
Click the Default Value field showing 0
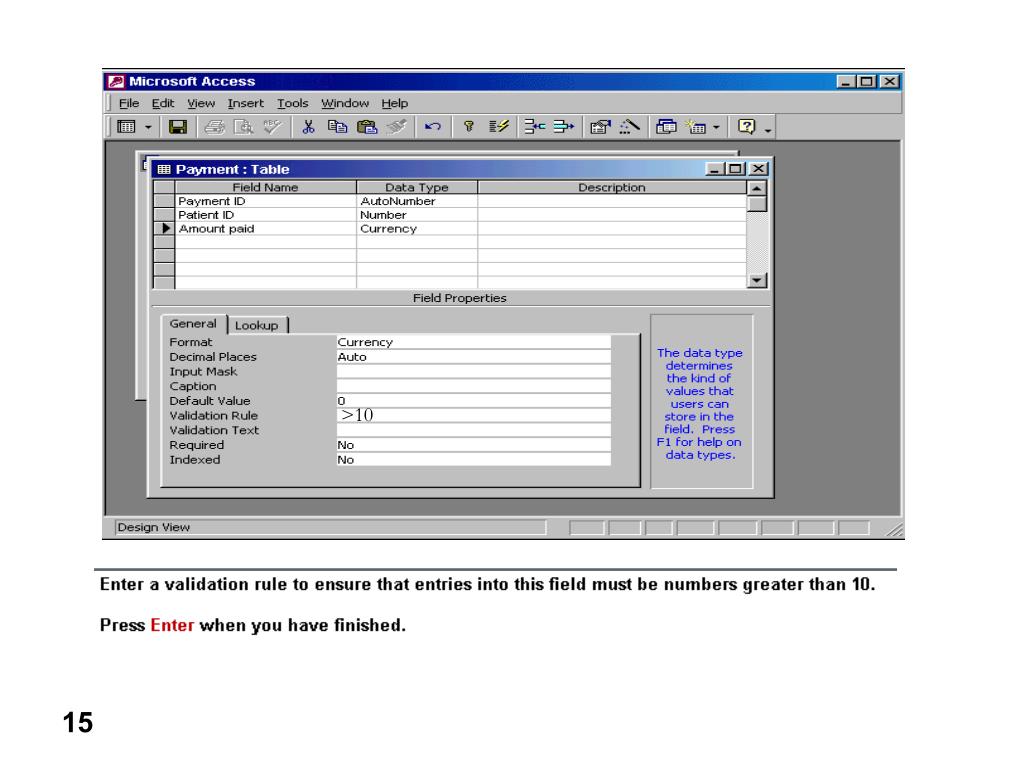[x=473, y=401]
